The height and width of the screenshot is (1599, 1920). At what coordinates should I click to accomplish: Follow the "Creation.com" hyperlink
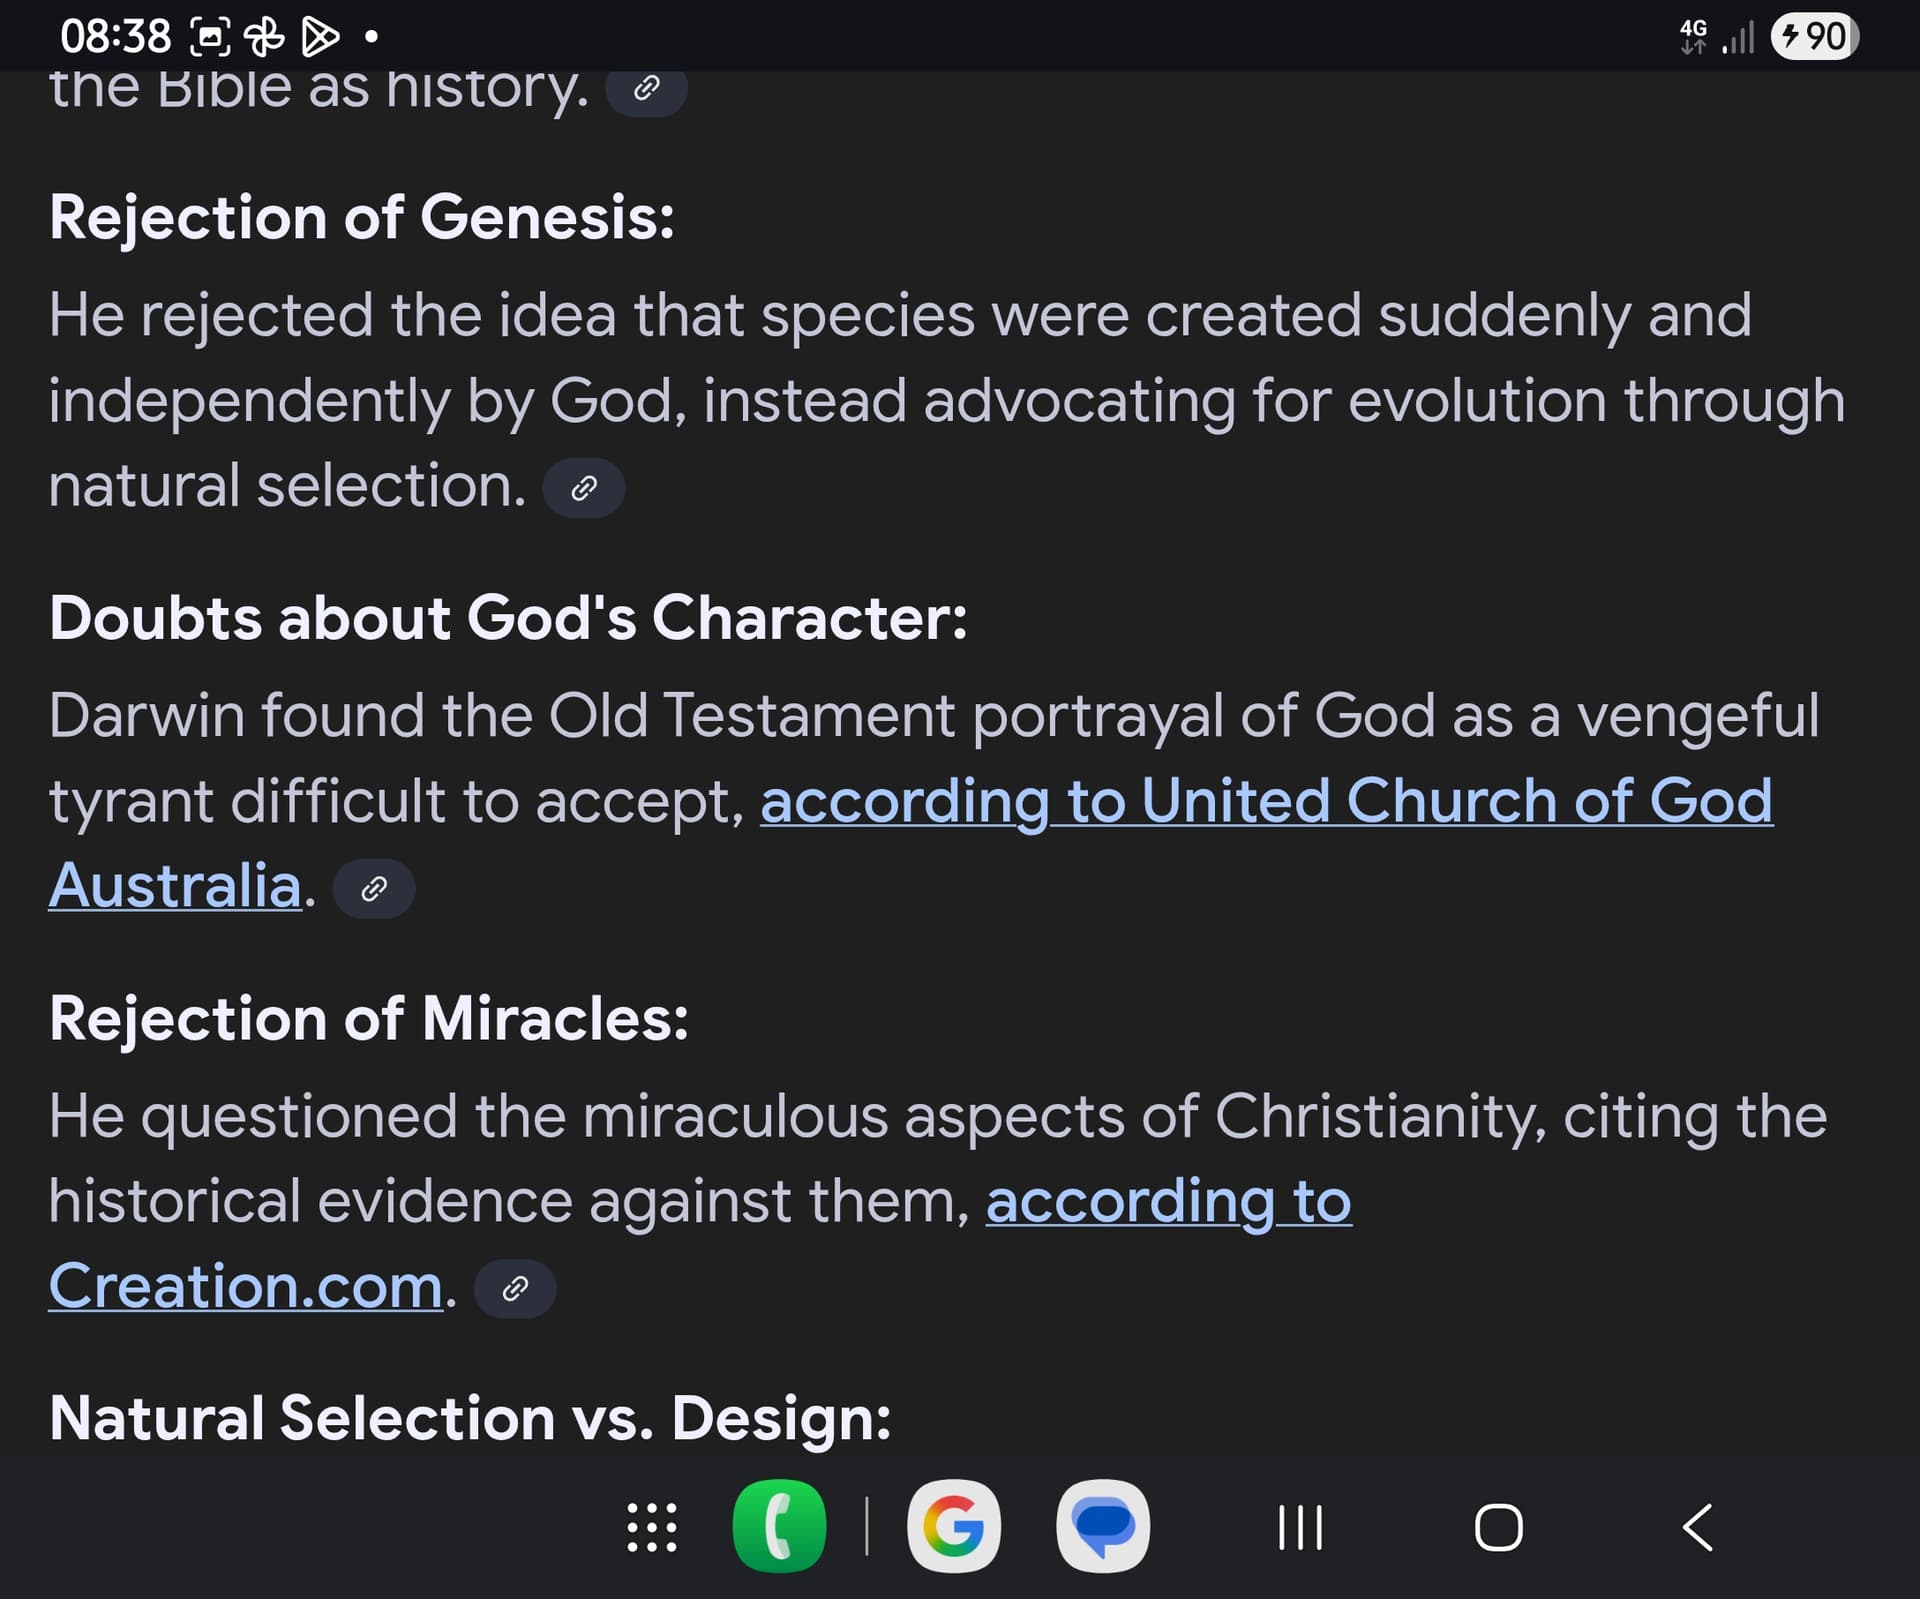click(246, 1286)
